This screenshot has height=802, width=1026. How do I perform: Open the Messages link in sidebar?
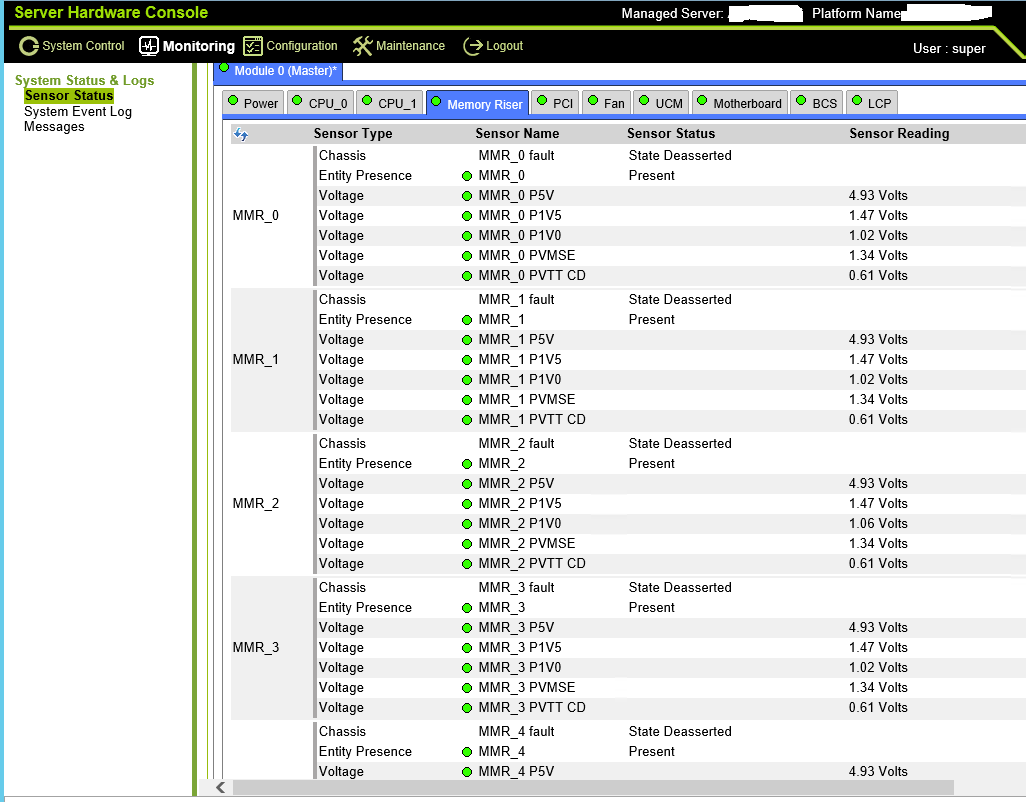54,127
